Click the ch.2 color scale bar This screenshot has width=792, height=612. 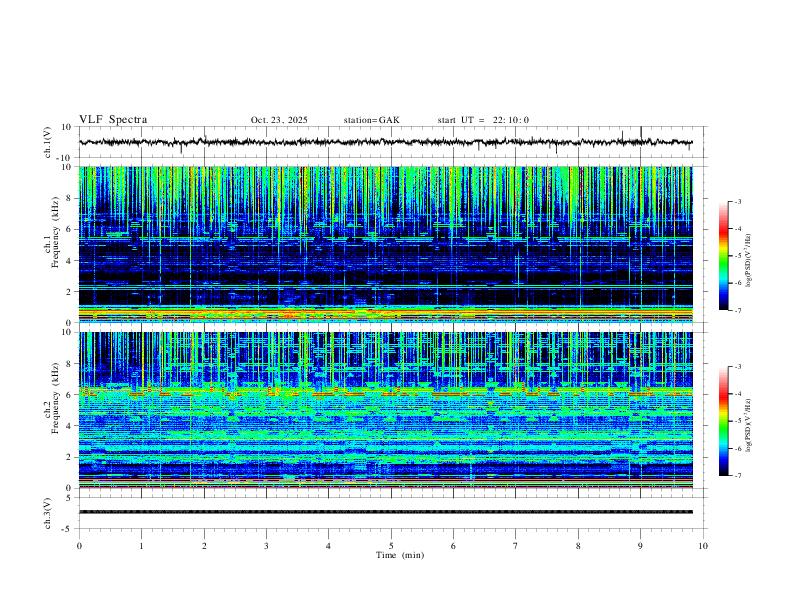click(x=724, y=421)
